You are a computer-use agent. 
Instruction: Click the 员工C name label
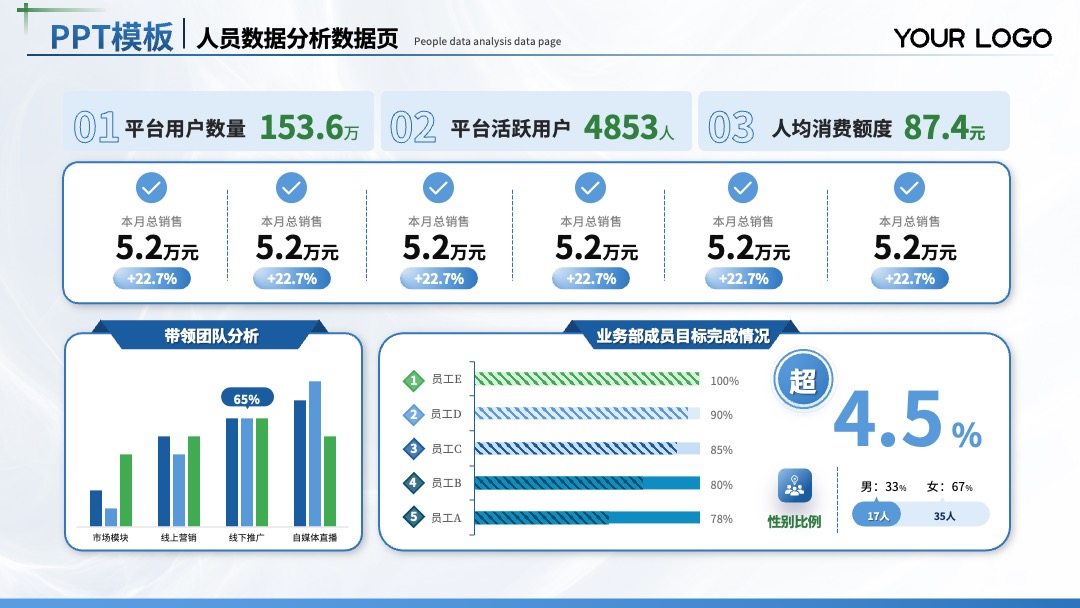446,449
